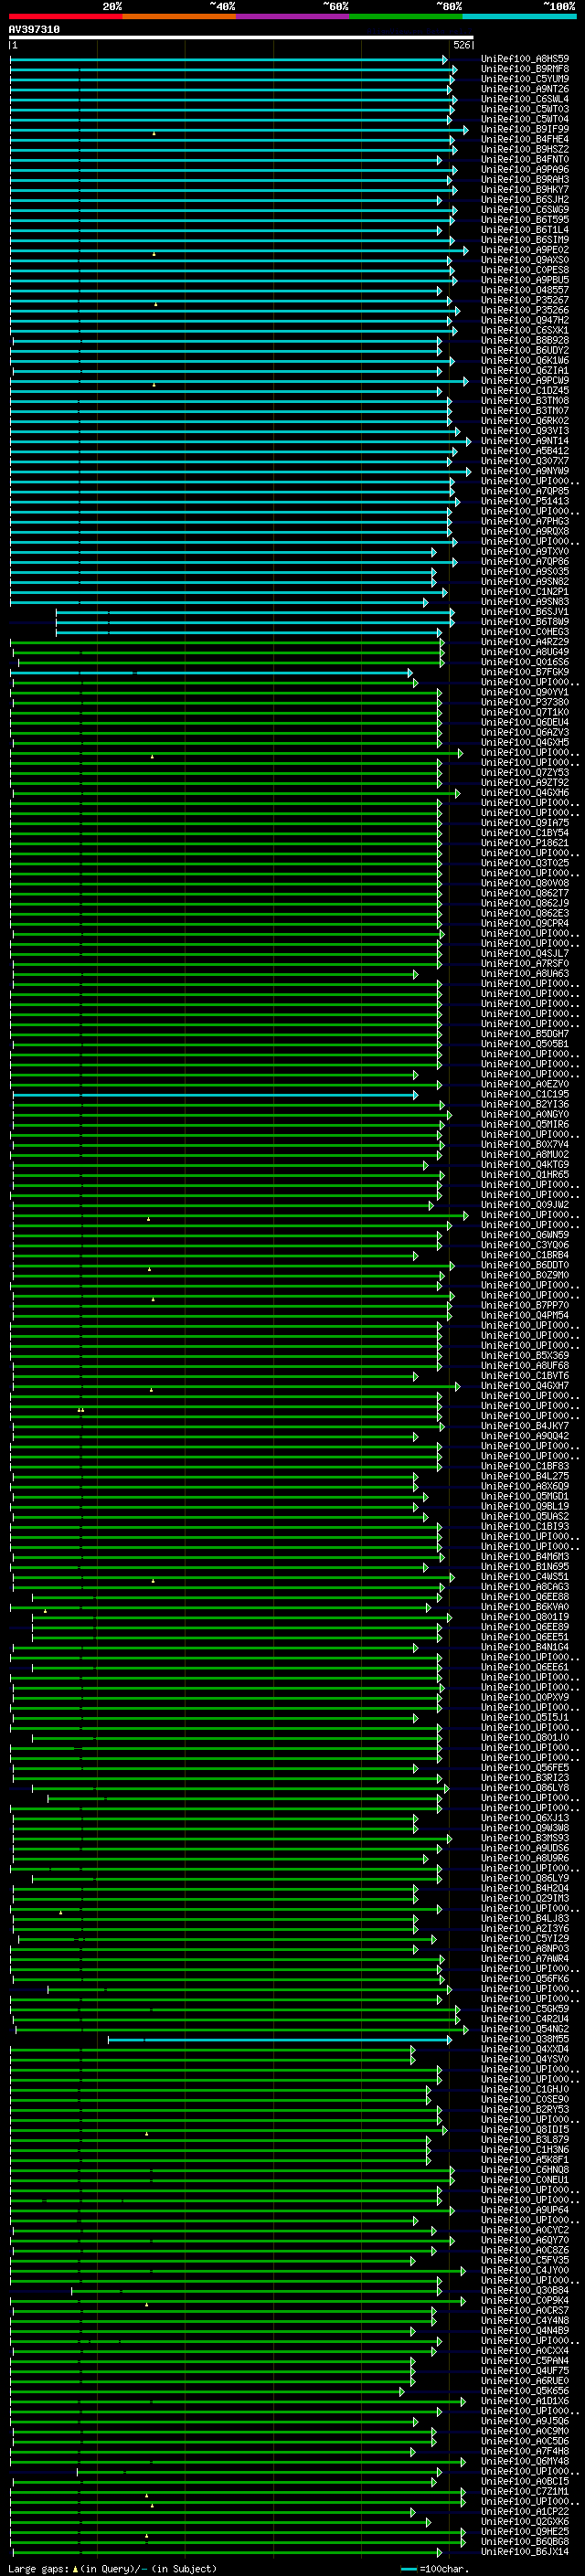Select hit label UniRef100_C5YUM9
The image size is (585, 2576).
525,79
